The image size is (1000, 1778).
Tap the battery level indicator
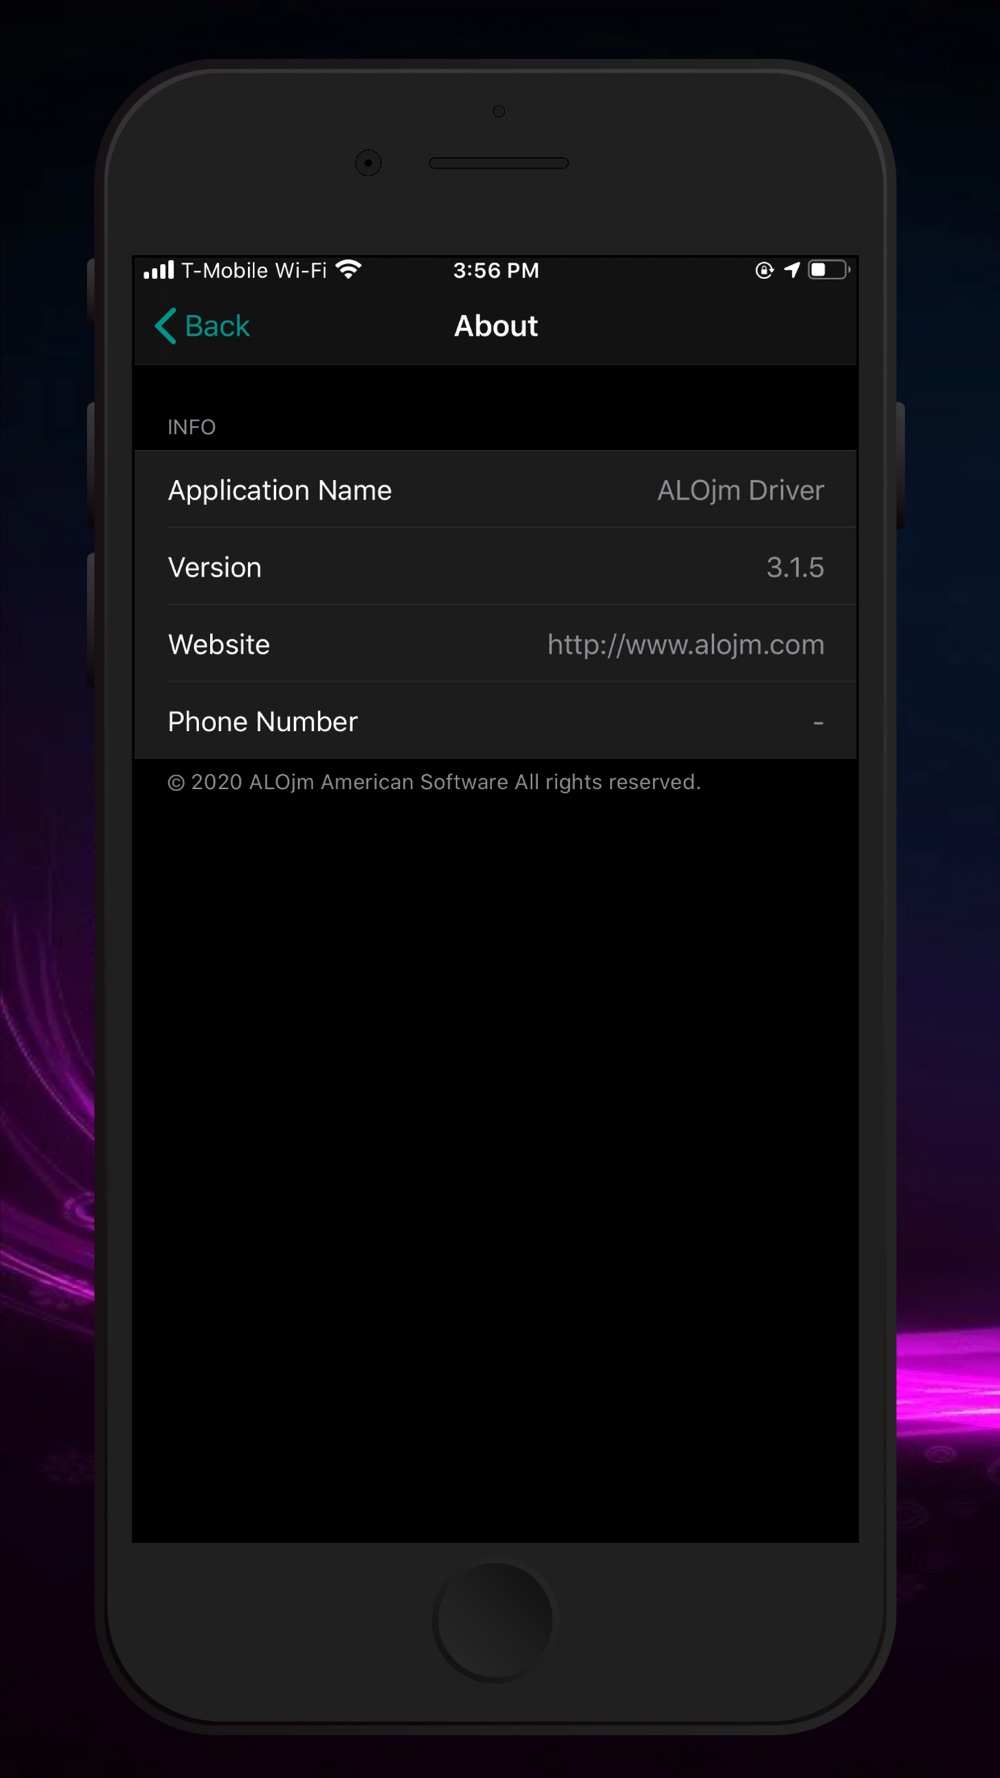coord(829,270)
